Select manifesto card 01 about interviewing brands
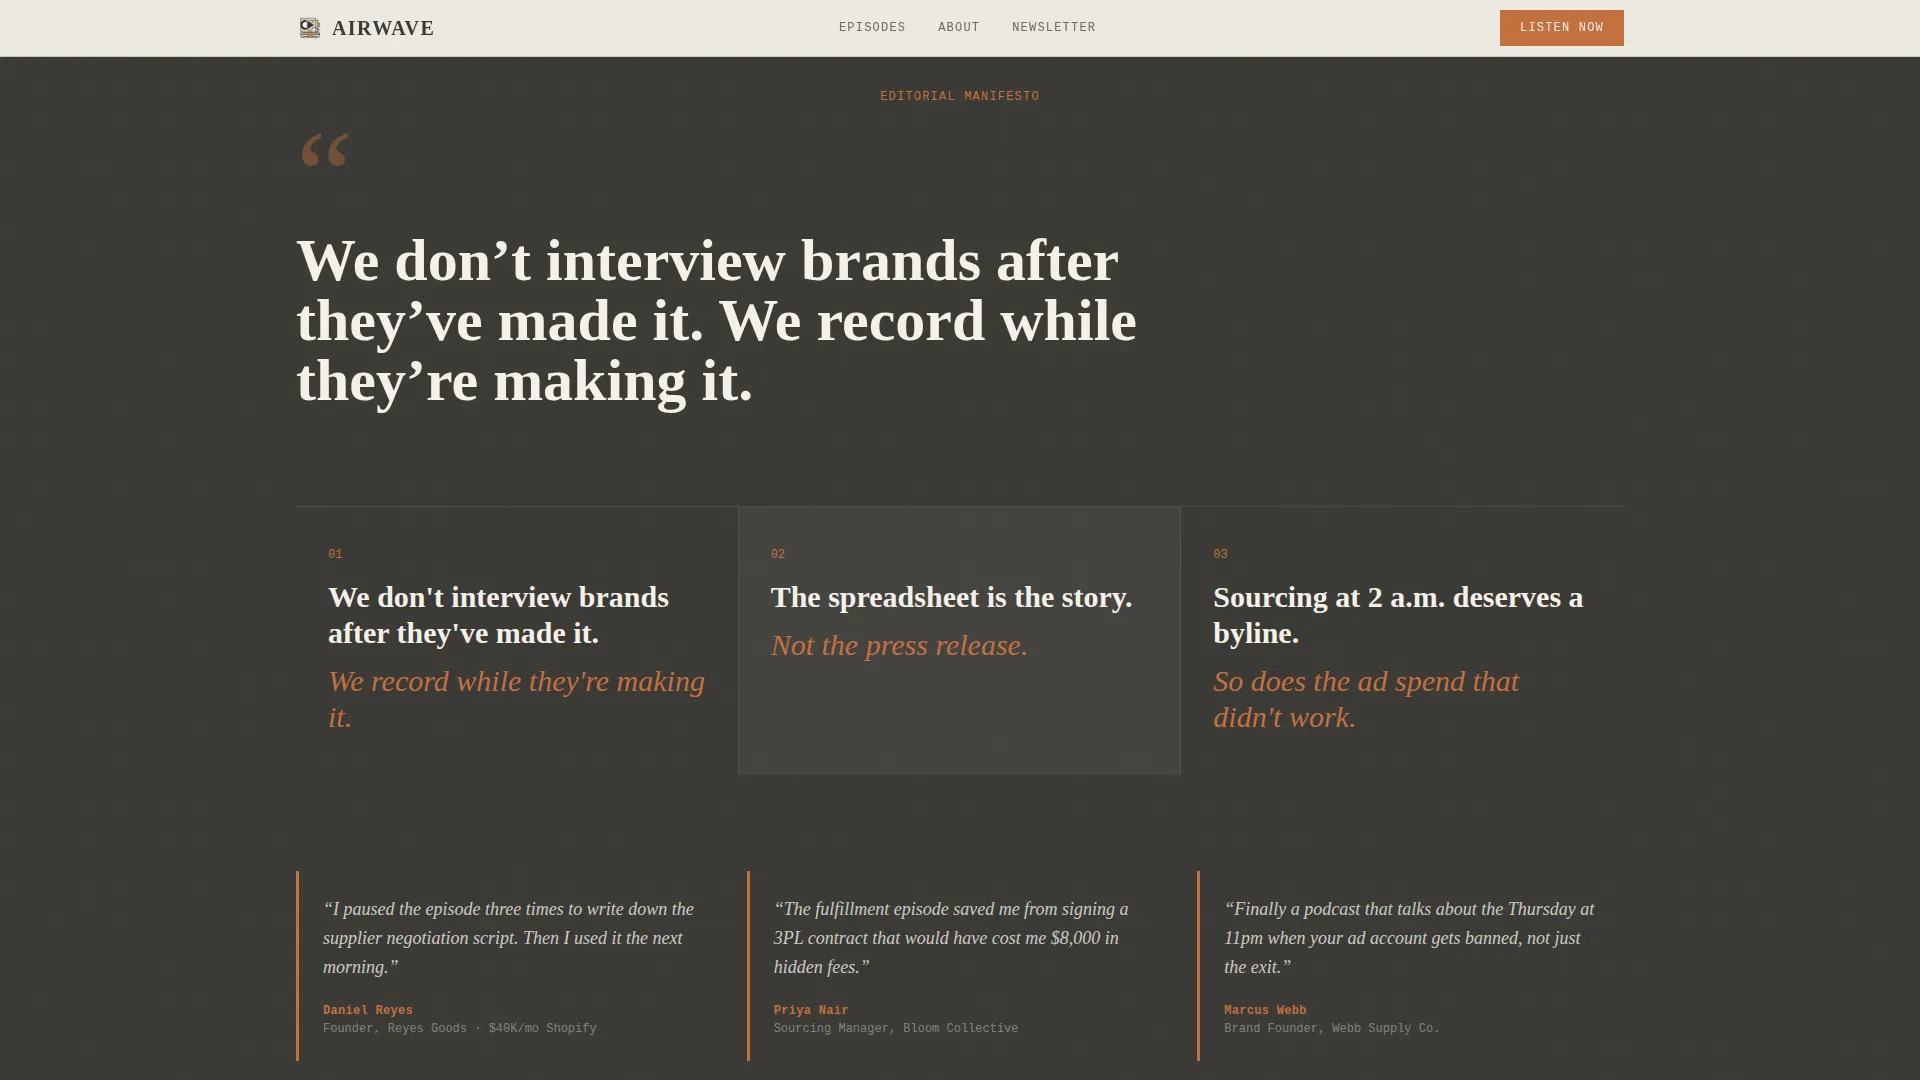Screen dimensions: 1920x1080 tap(517, 640)
